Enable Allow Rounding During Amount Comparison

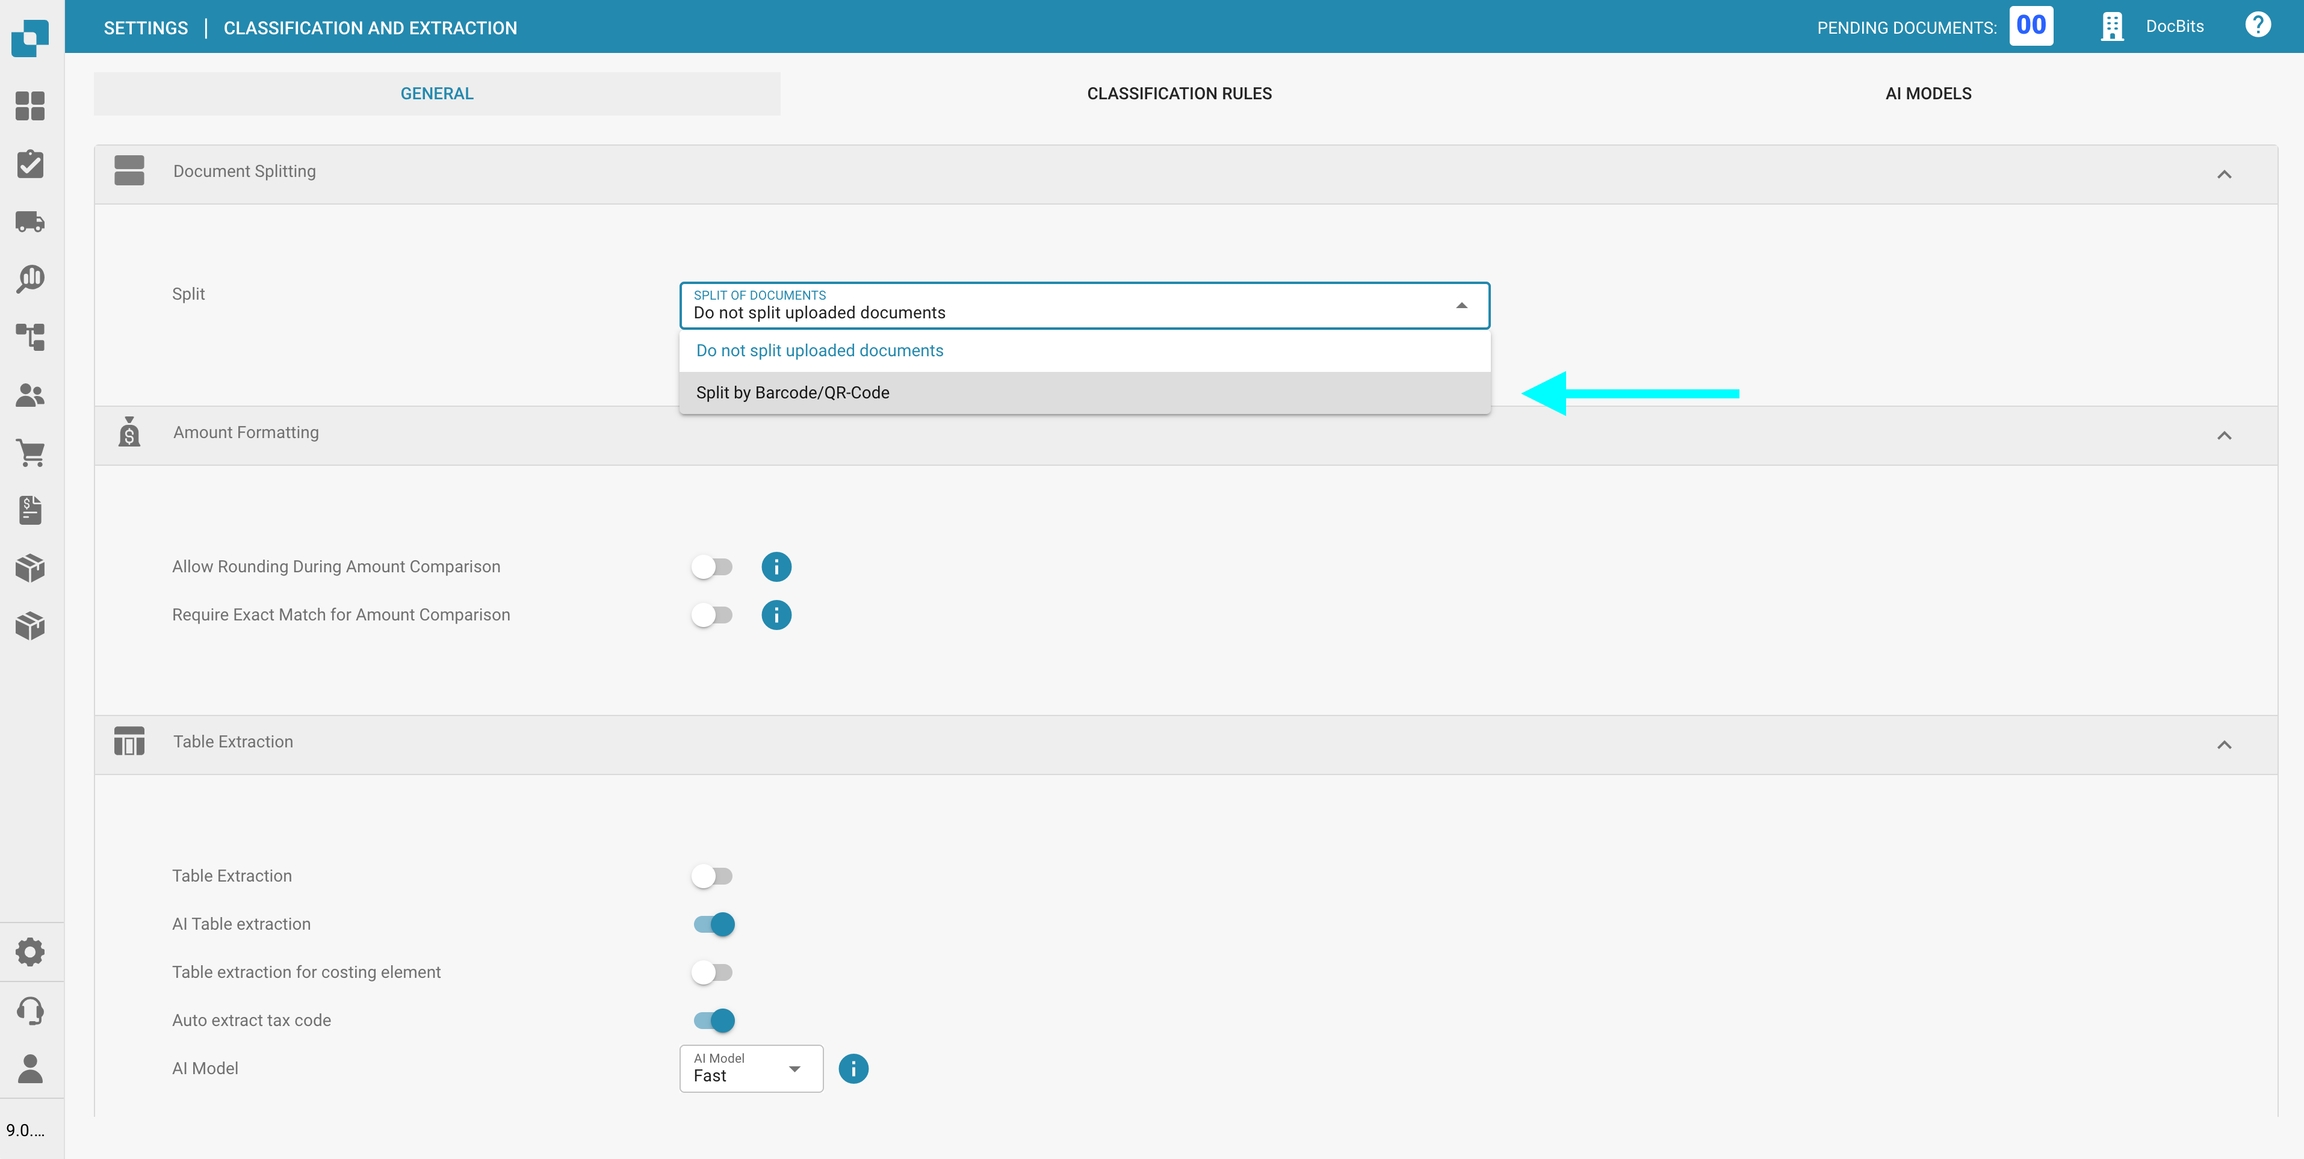point(712,567)
